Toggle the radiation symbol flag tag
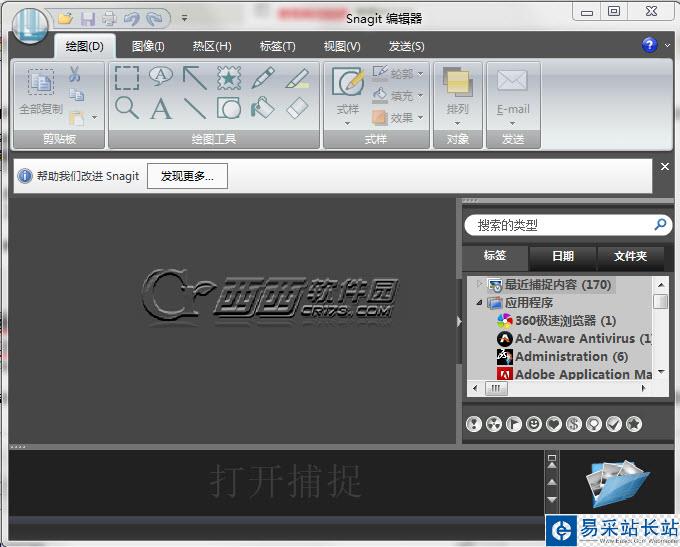Image resolution: width=680 pixels, height=547 pixels. (494, 424)
